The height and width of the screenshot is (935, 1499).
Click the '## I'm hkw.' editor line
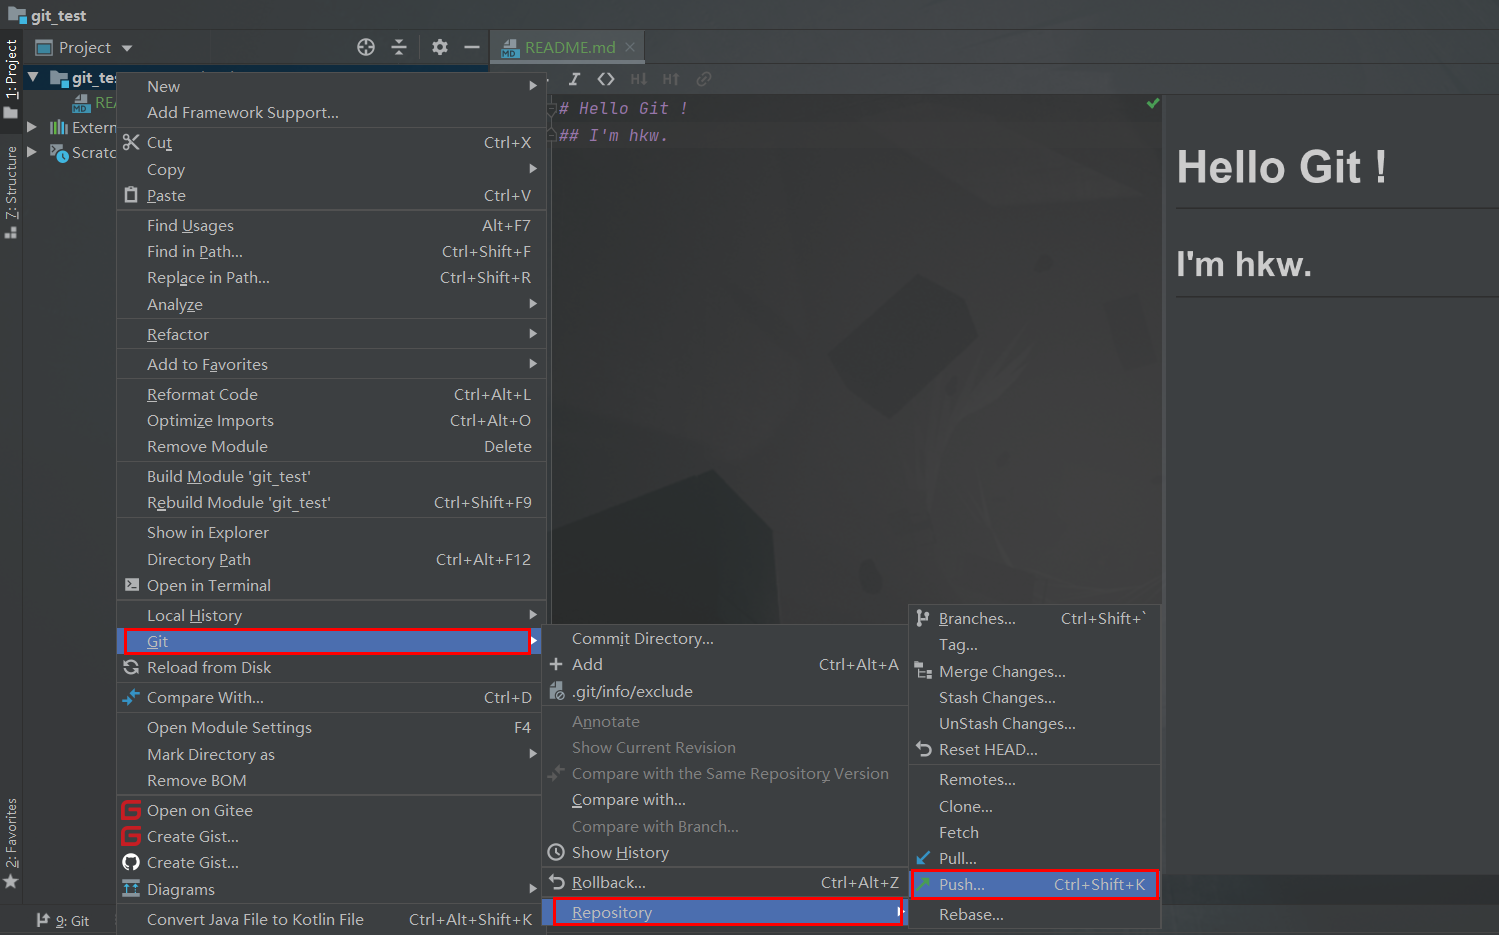613,135
